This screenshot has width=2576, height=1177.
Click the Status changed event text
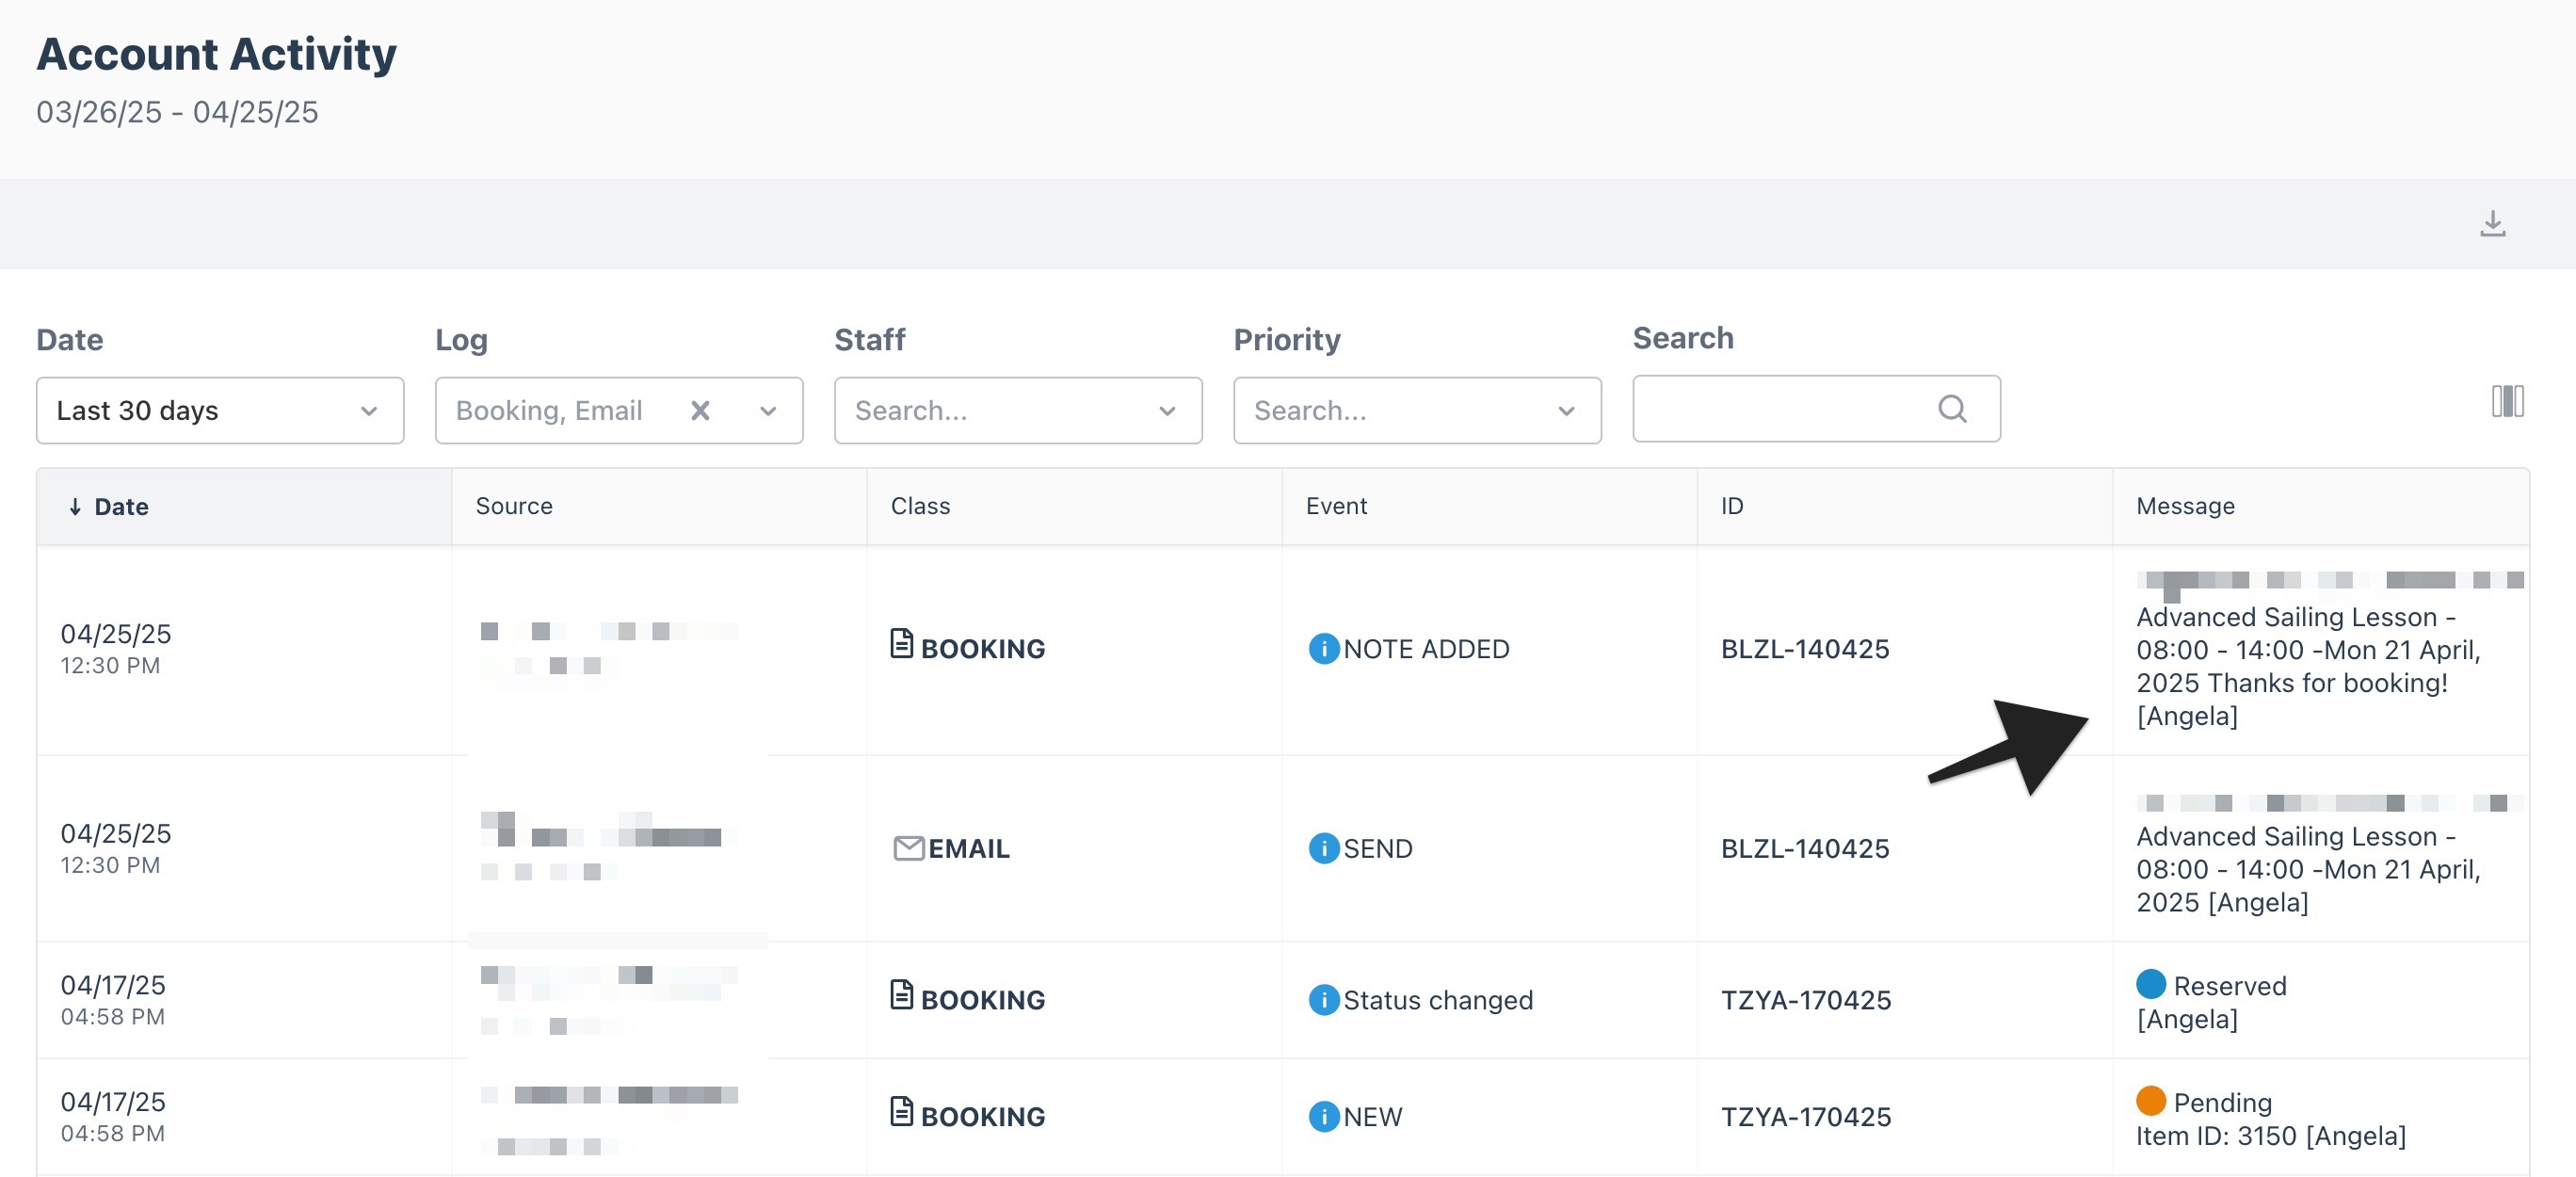(1437, 1000)
